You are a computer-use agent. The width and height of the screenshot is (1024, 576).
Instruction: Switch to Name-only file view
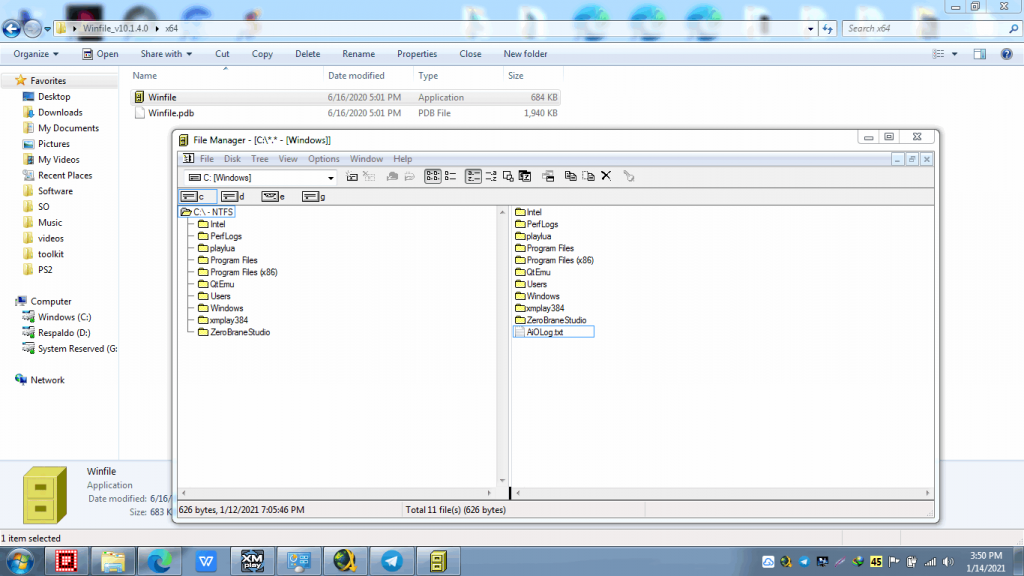(432, 176)
